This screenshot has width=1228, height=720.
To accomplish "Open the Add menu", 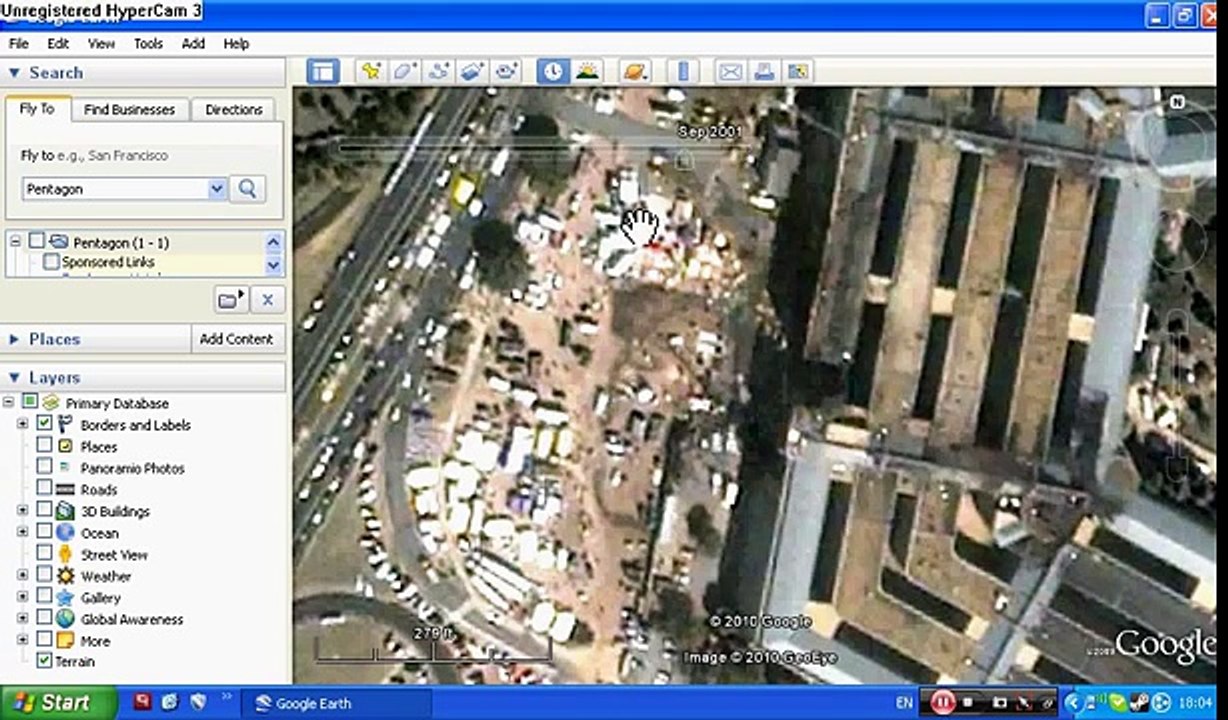I will (193, 43).
